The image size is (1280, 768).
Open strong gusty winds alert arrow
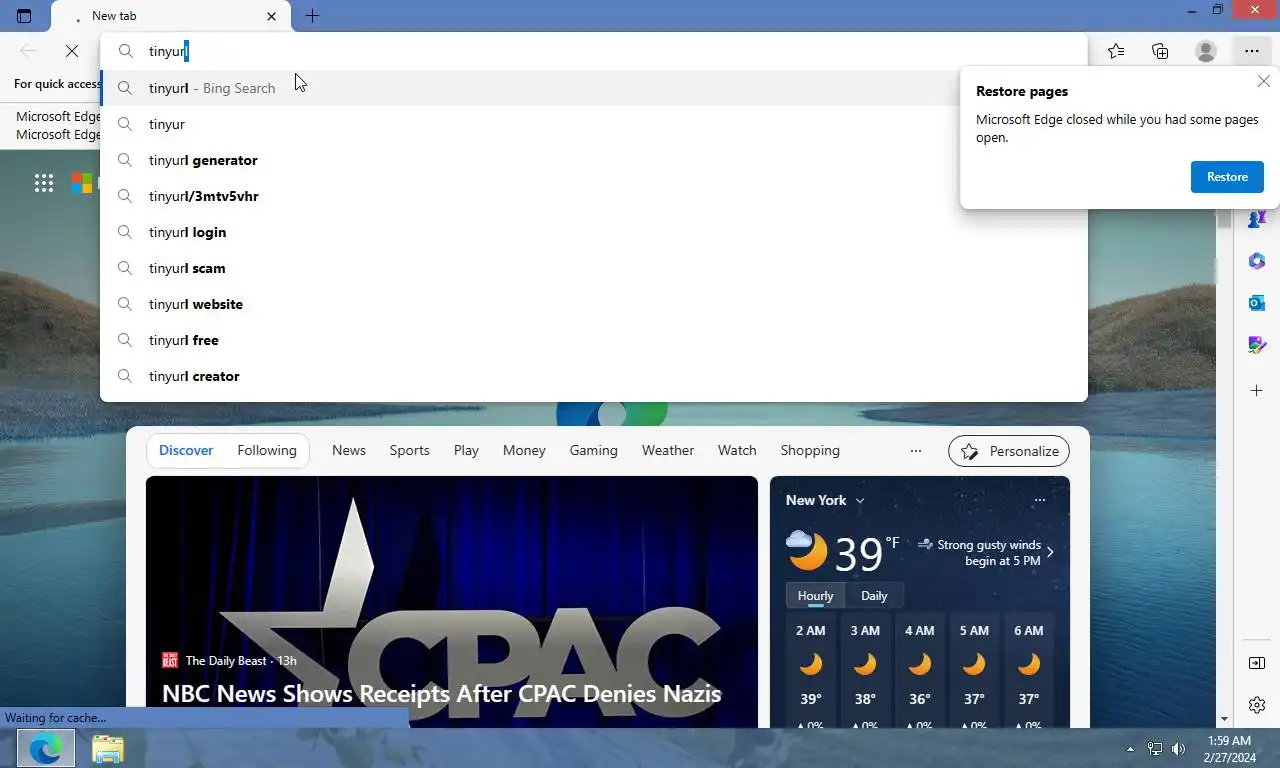coord(1050,552)
